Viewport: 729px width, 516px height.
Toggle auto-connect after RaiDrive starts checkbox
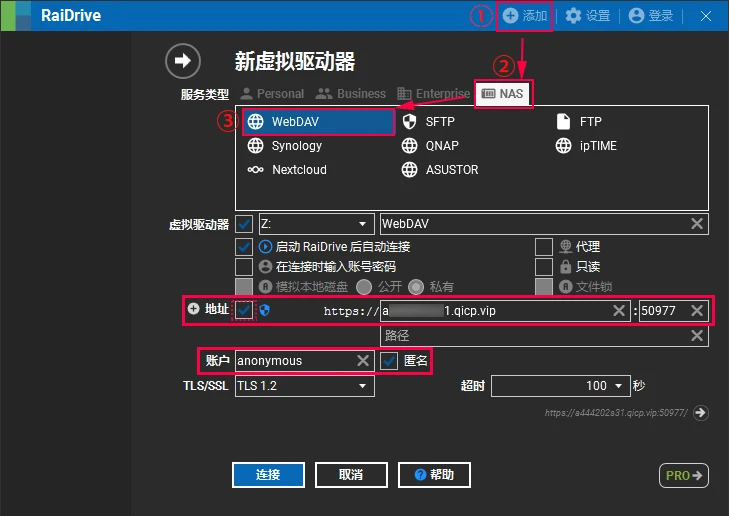[x=244, y=247]
